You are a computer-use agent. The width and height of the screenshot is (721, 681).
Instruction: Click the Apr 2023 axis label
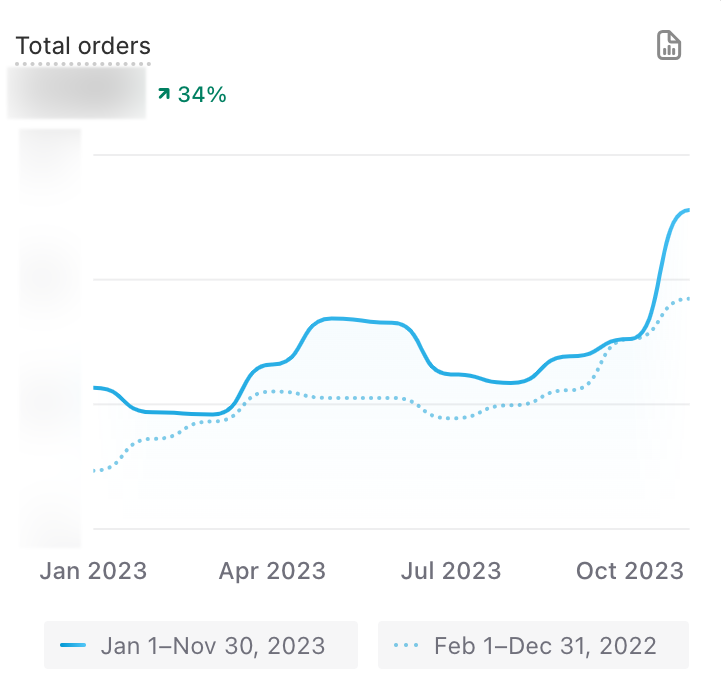(x=272, y=571)
